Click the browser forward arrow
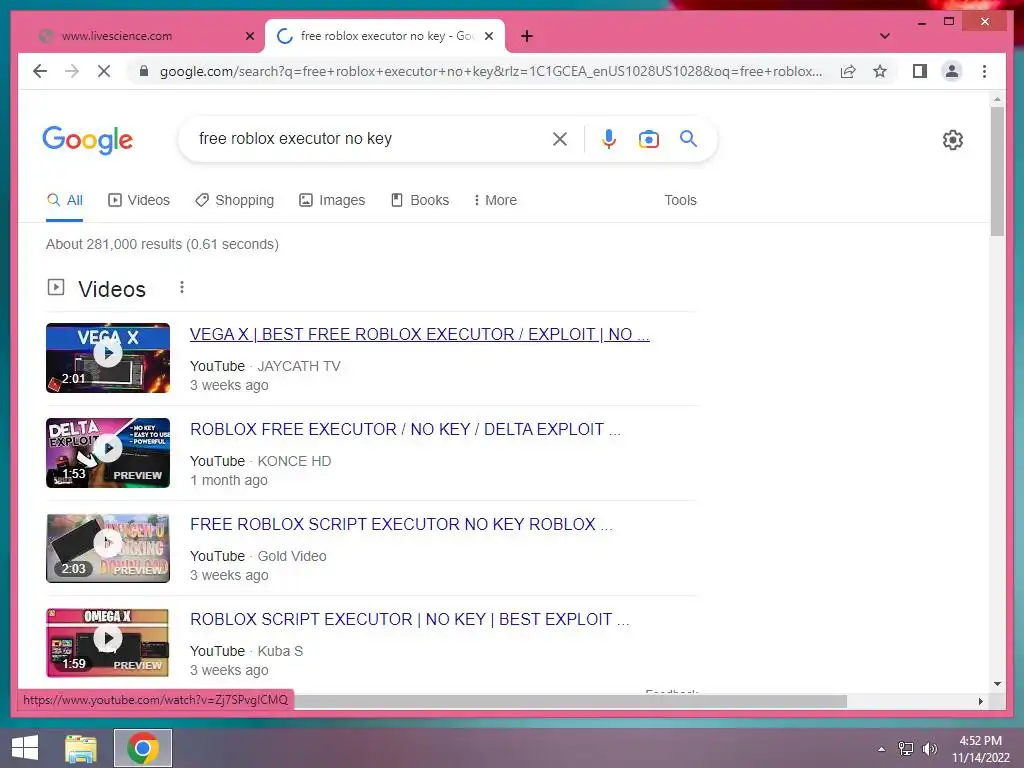The image size is (1024, 768). coord(72,71)
